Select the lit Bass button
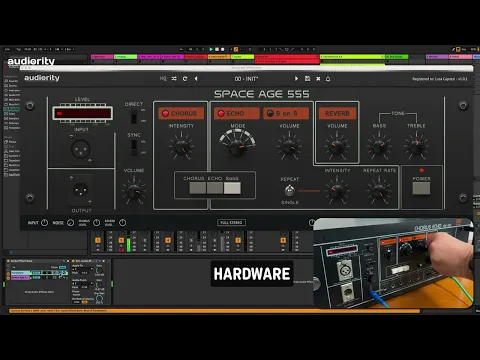The height and width of the screenshot is (360, 480). click(x=232, y=188)
